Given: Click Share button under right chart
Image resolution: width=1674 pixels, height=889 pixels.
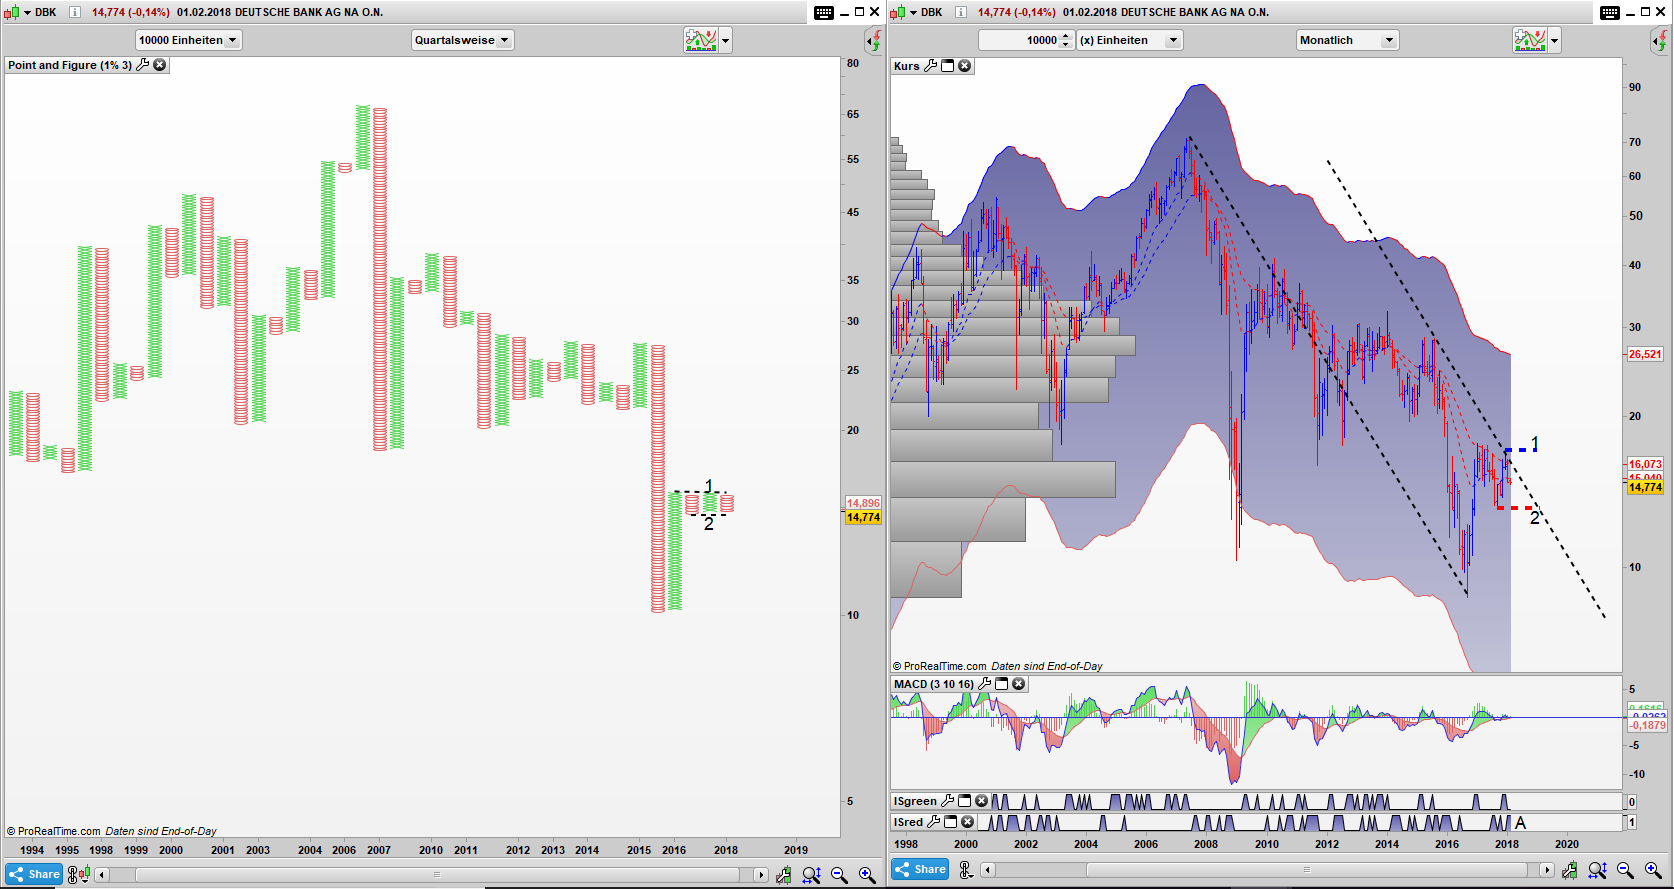Looking at the screenshot, I should point(920,870).
